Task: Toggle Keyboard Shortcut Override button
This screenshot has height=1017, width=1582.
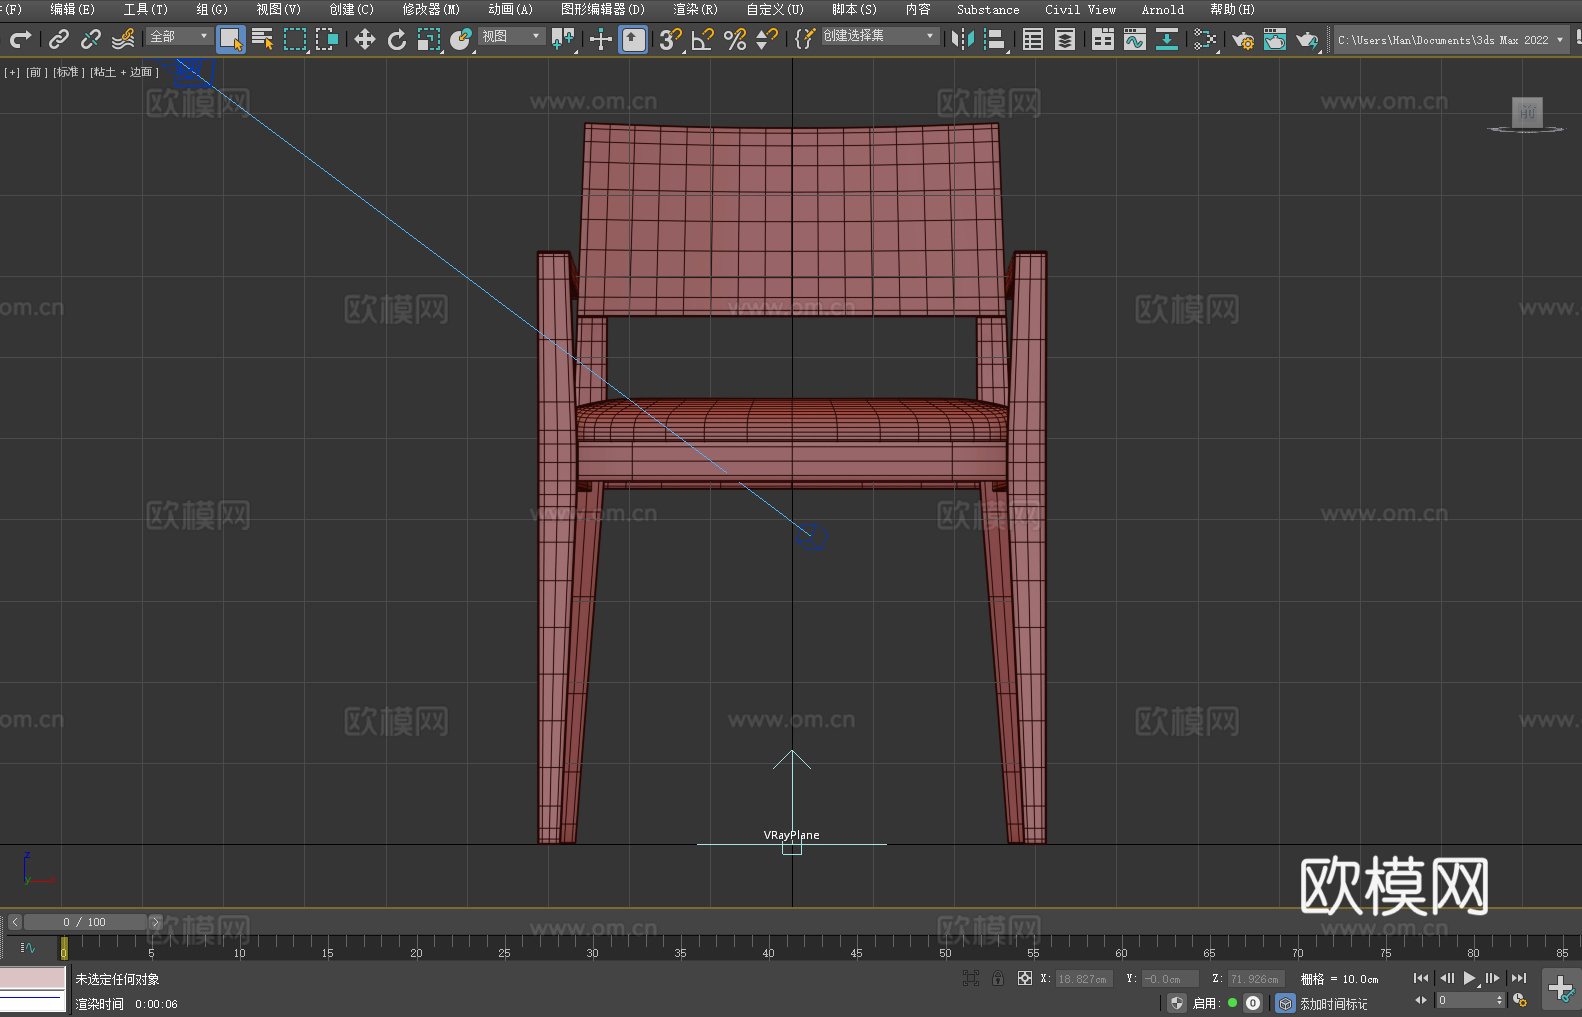Action: pyautogui.click(x=633, y=39)
